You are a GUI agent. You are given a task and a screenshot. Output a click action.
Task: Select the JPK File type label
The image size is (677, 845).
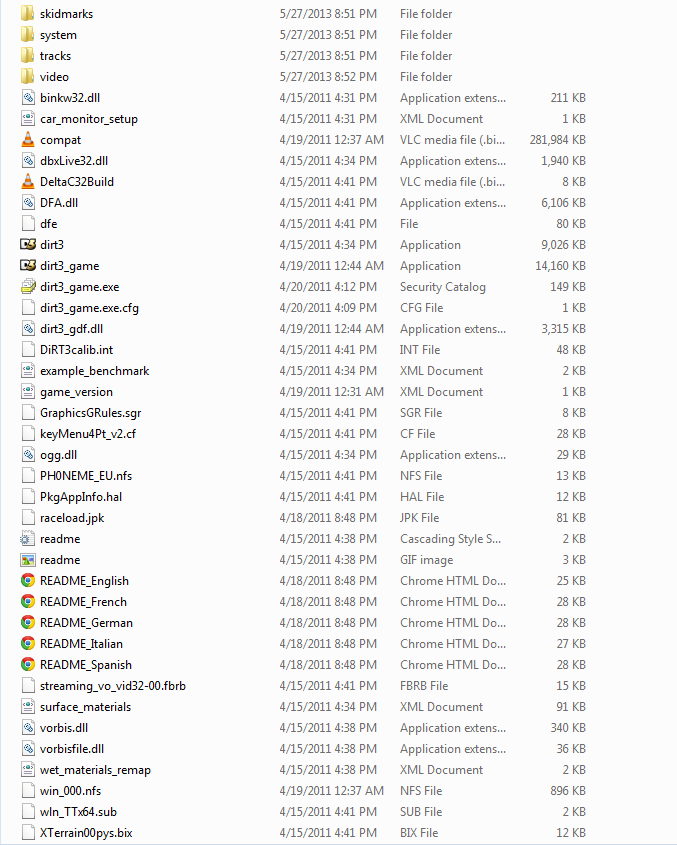pos(419,518)
